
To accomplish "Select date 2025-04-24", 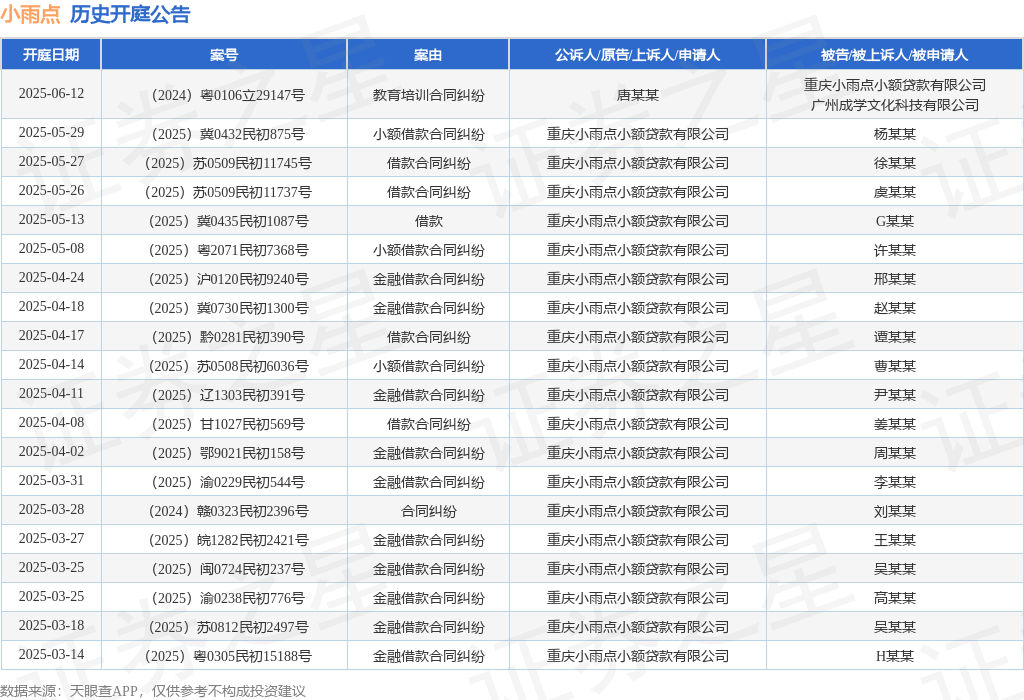I will click(51, 278).
